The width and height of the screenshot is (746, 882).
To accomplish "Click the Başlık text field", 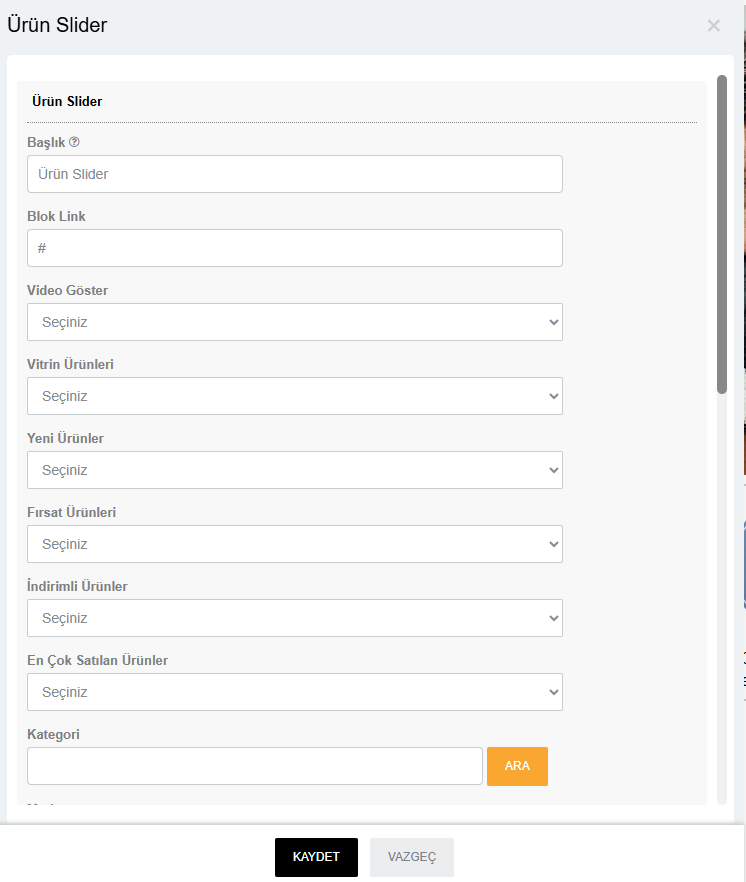I will [x=295, y=174].
